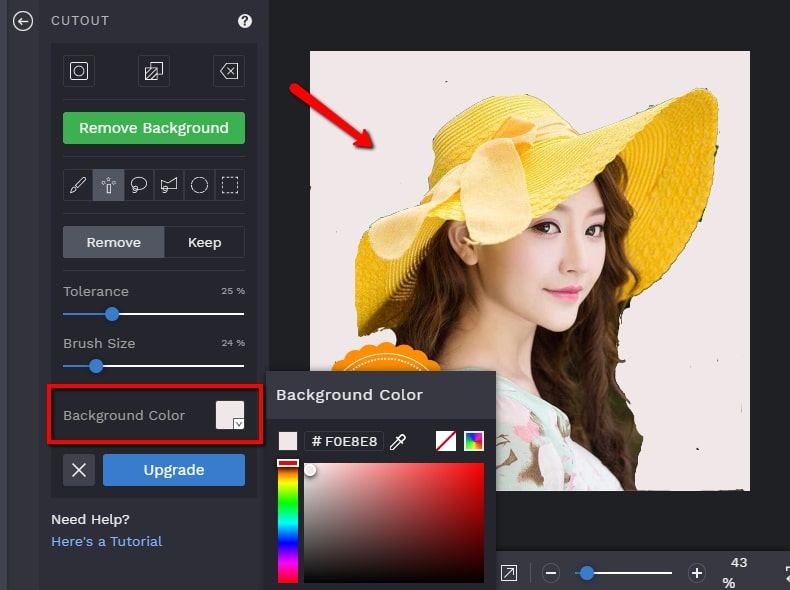This screenshot has width=790, height=590.
Task: Zoom in with the plus button
Action: point(697,573)
